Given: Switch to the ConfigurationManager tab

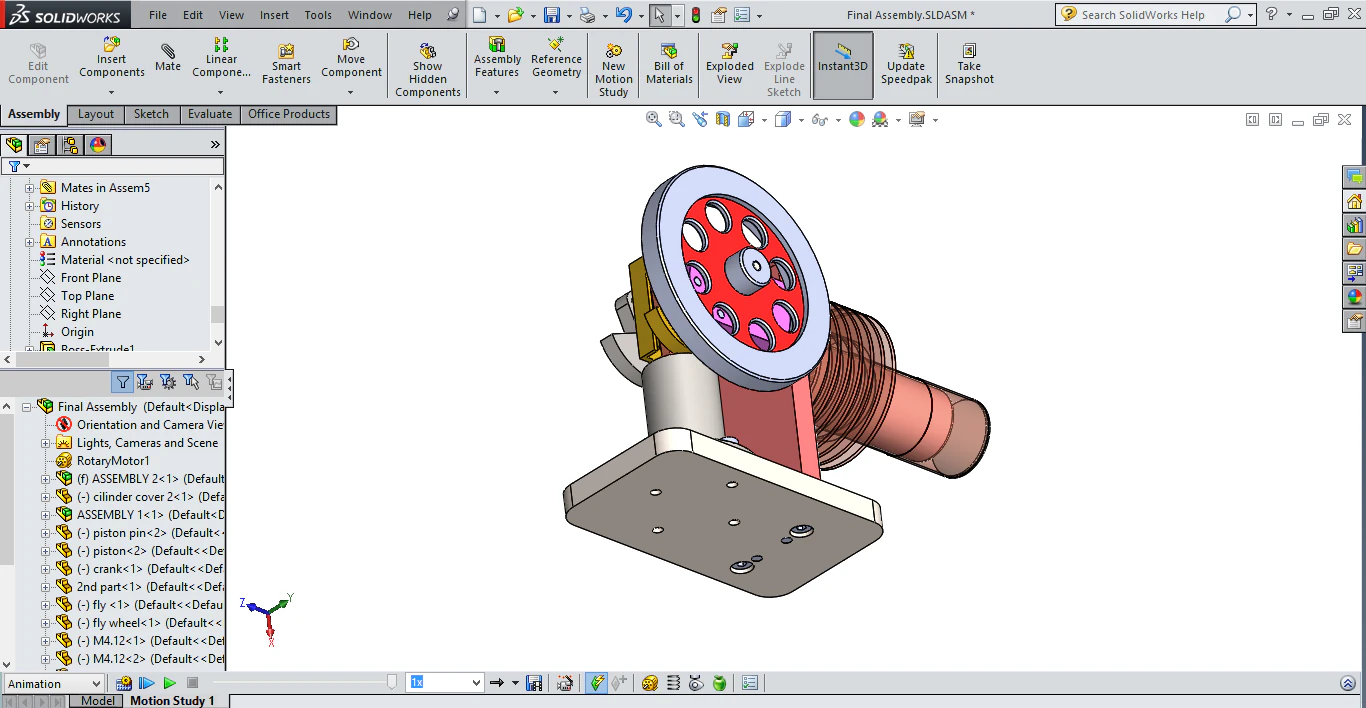Looking at the screenshot, I should 70,144.
